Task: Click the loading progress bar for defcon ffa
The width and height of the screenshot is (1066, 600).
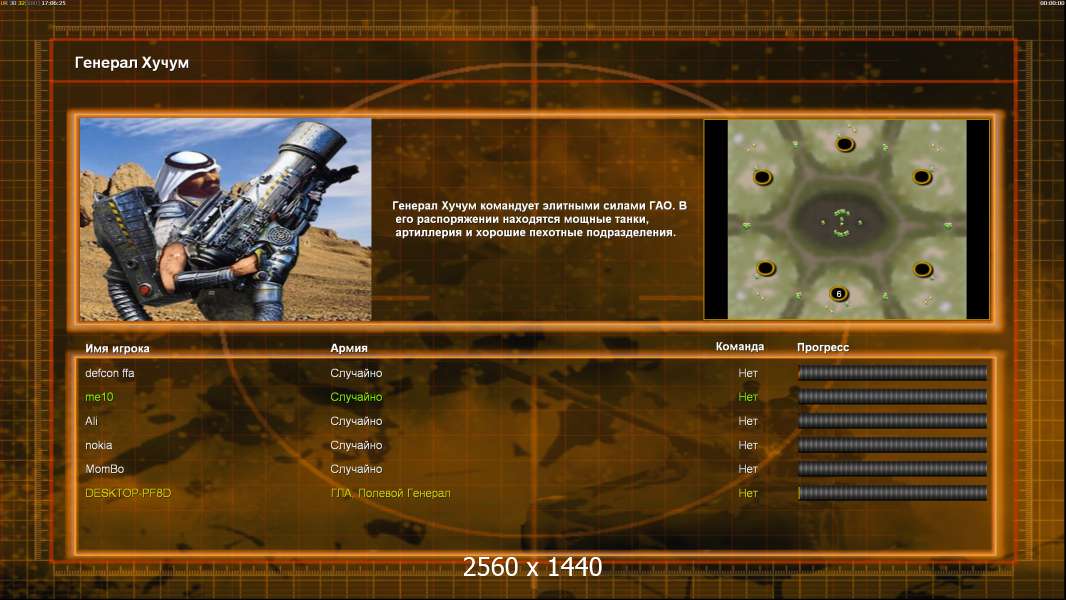Action: 893,372
